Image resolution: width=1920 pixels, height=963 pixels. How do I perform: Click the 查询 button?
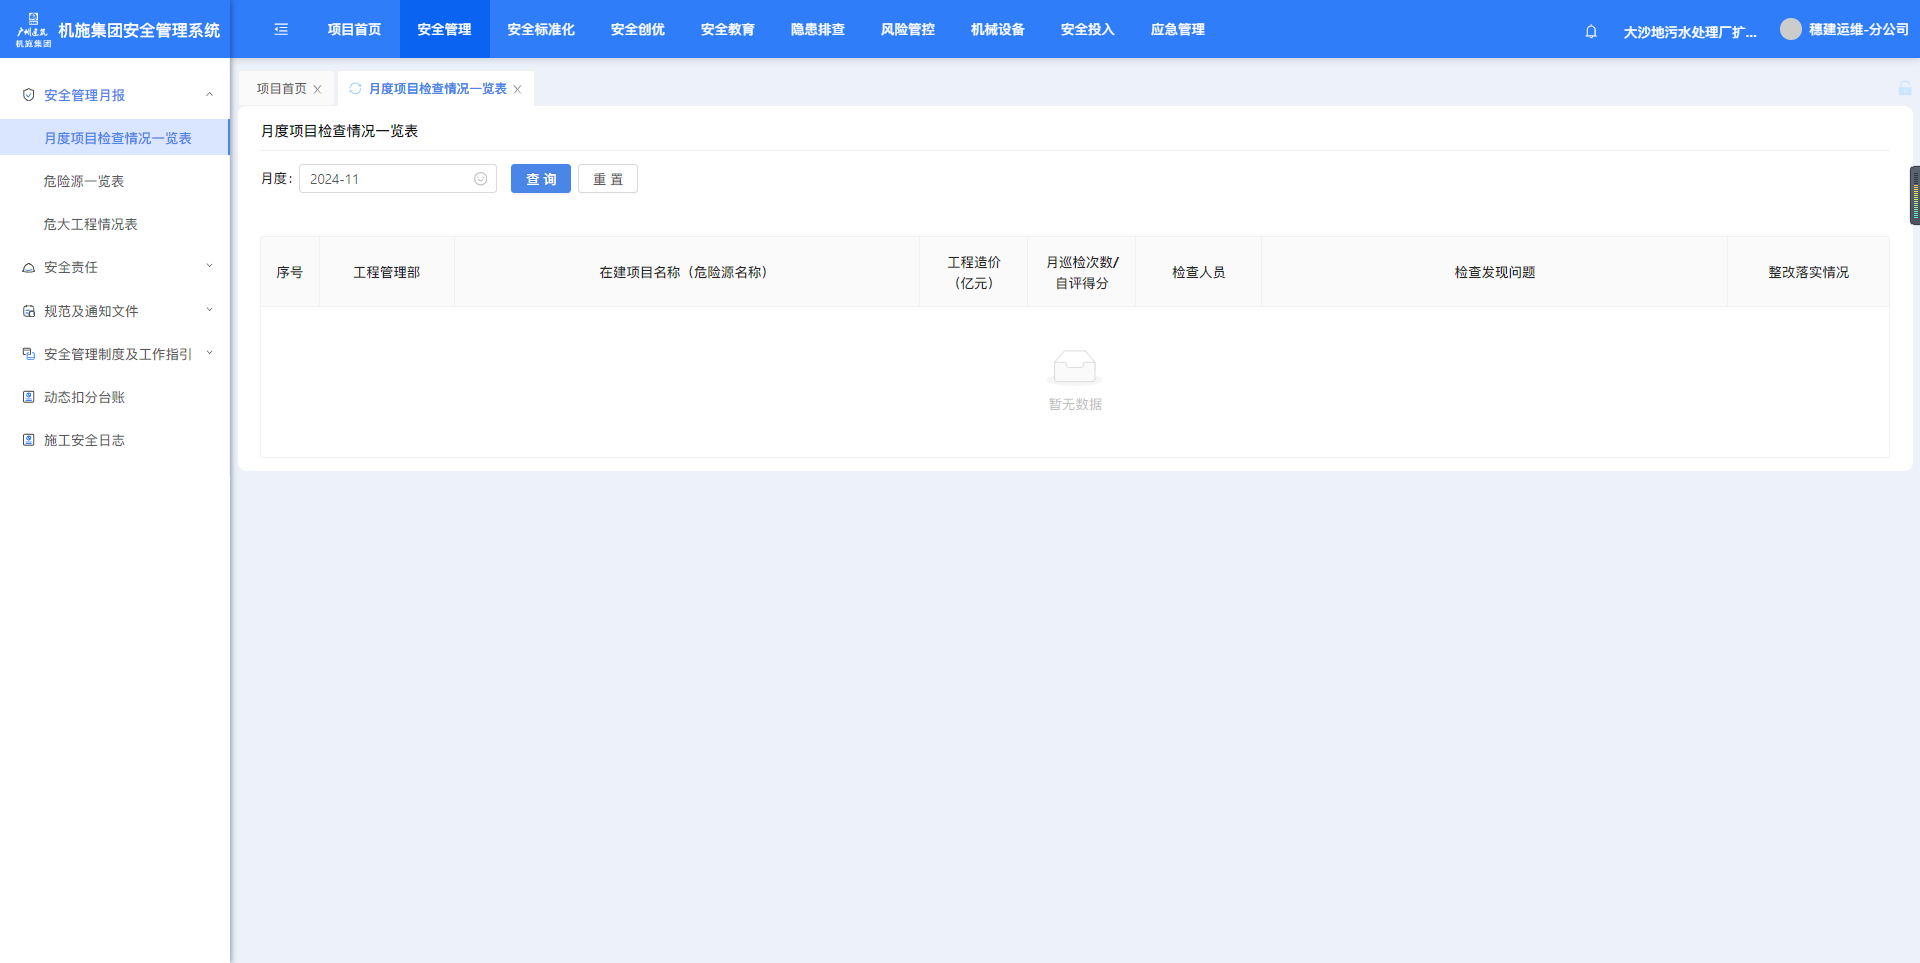[x=540, y=179]
